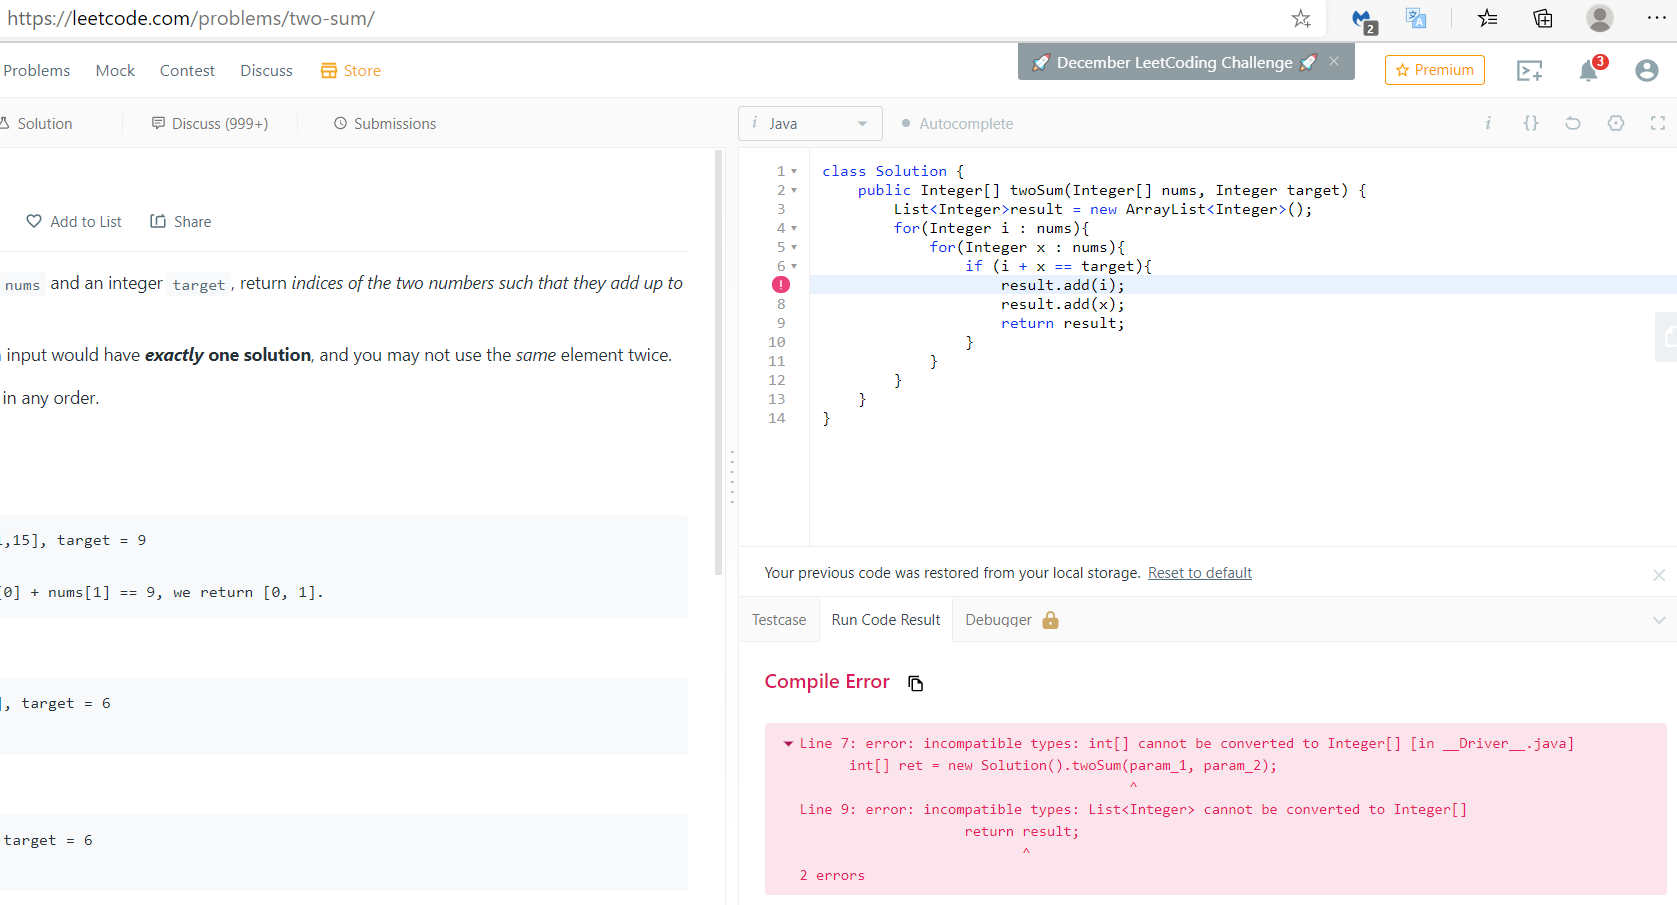The width and height of the screenshot is (1677, 905).
Task: Click the Premium button
Action: coord(1435,70)
